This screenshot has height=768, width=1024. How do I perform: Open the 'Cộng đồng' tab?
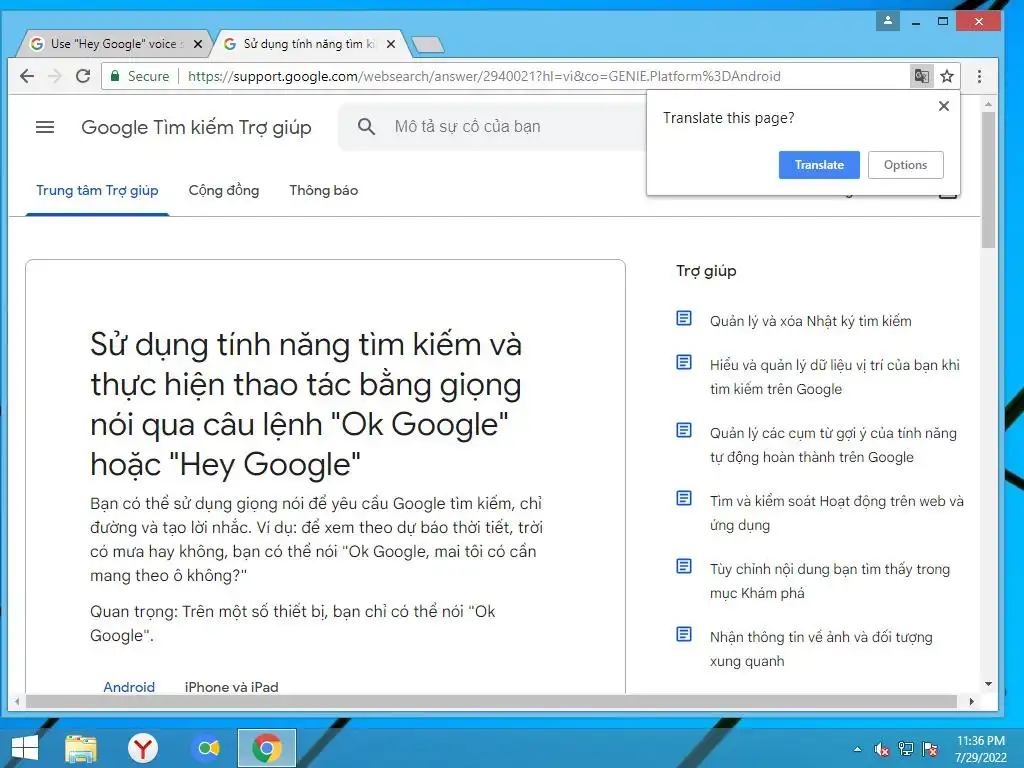224,190
